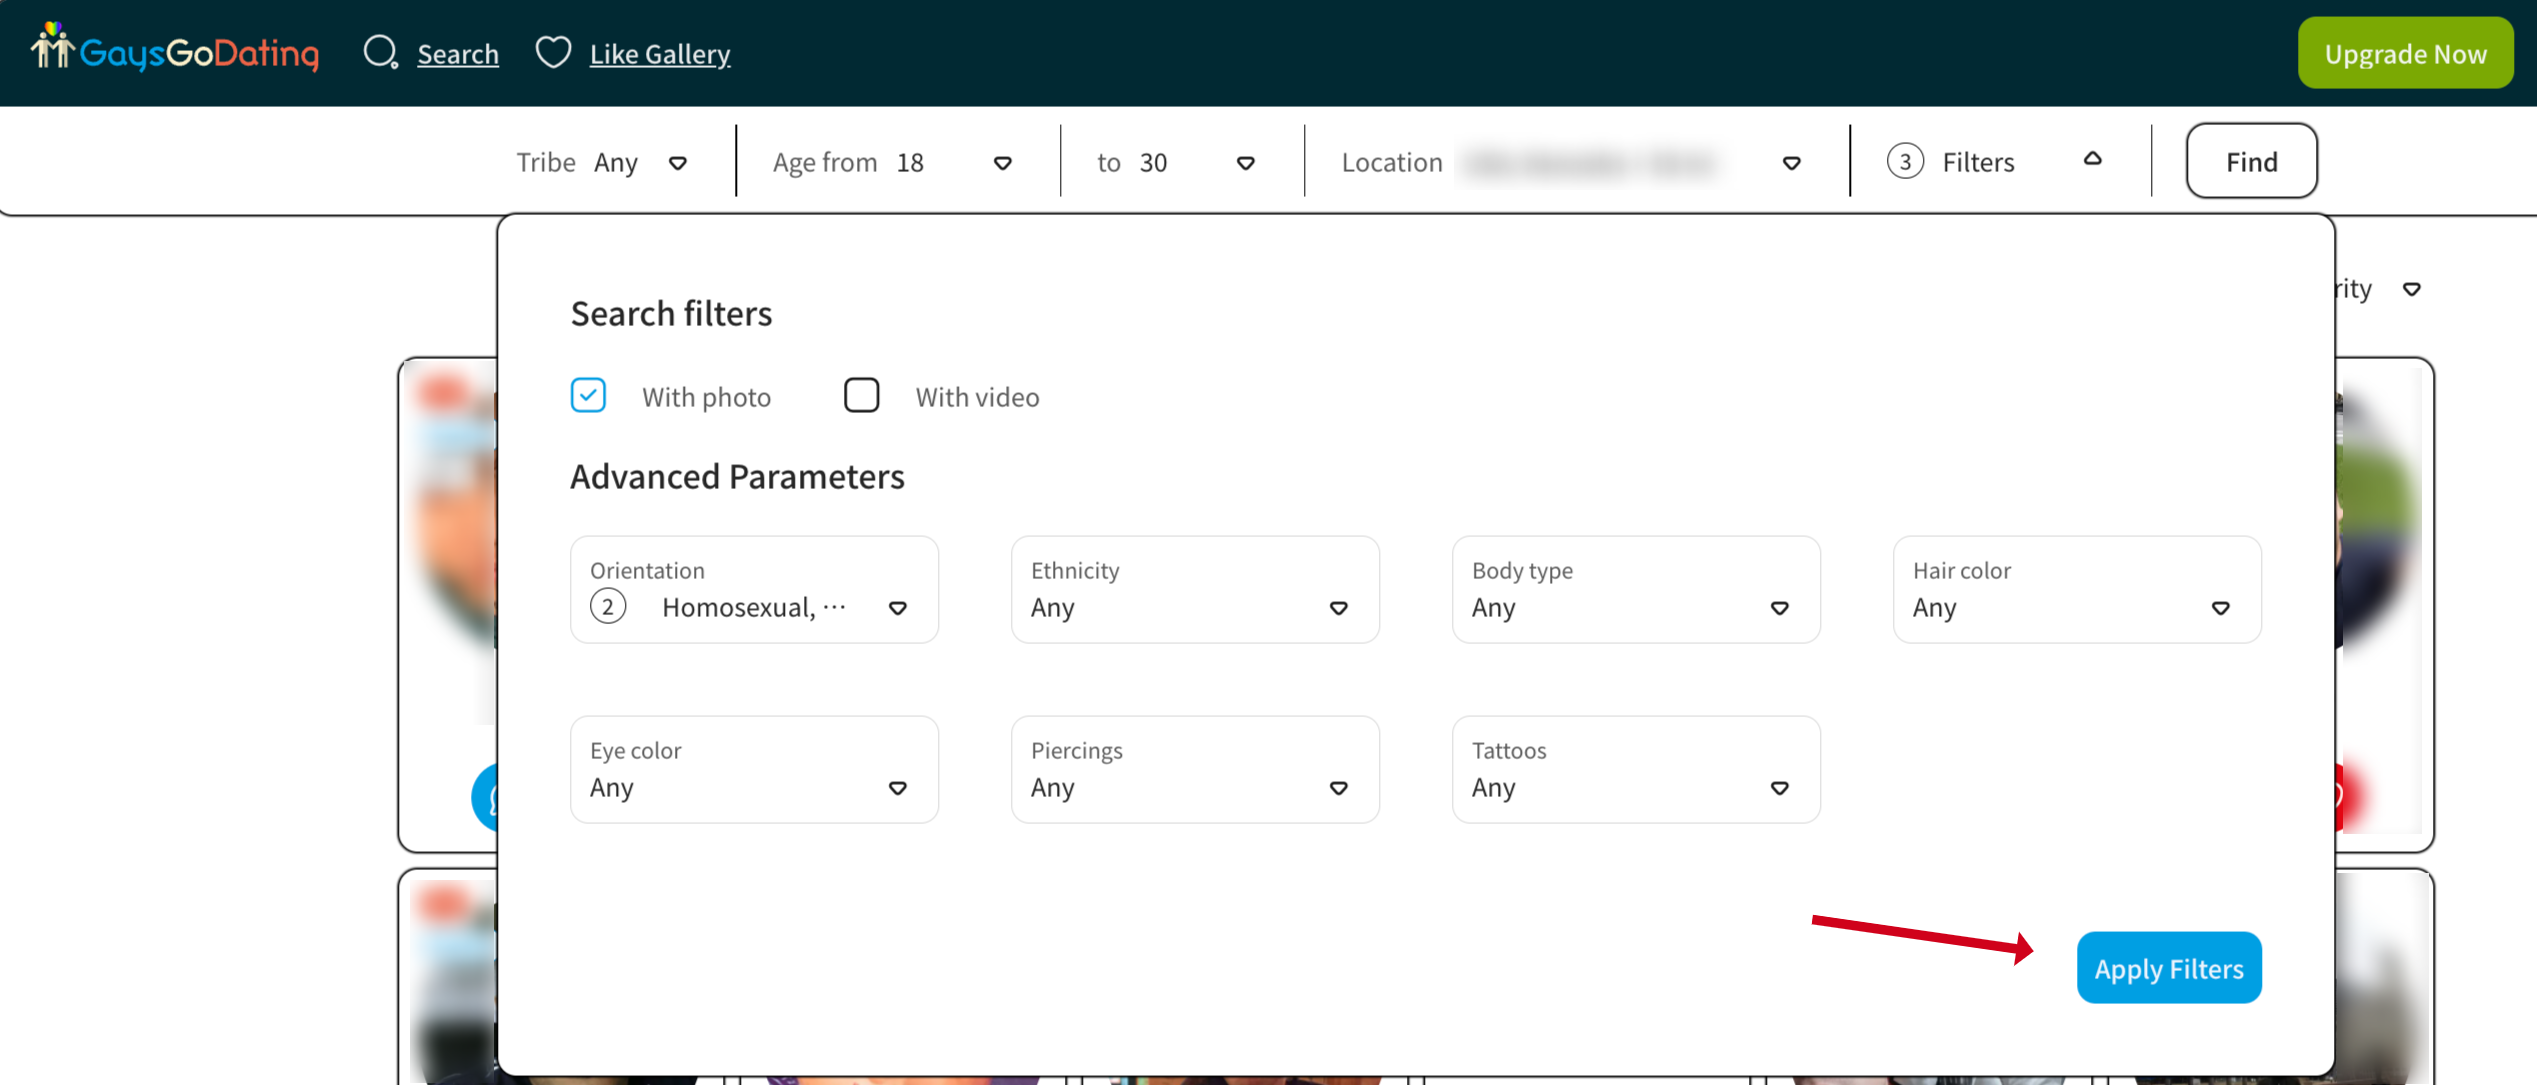
Task: Open the Search navigation link
Action: point(458,53)
